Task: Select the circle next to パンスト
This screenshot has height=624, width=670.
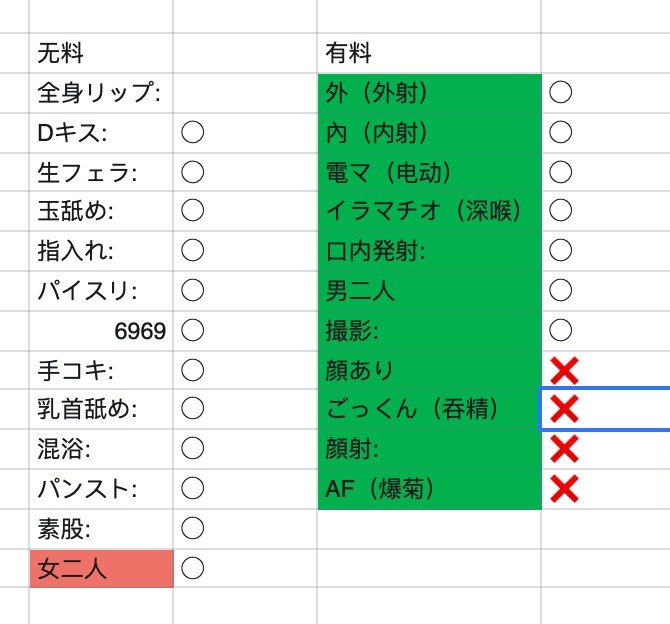Action: pyautogui.click(x=193, y=488)
